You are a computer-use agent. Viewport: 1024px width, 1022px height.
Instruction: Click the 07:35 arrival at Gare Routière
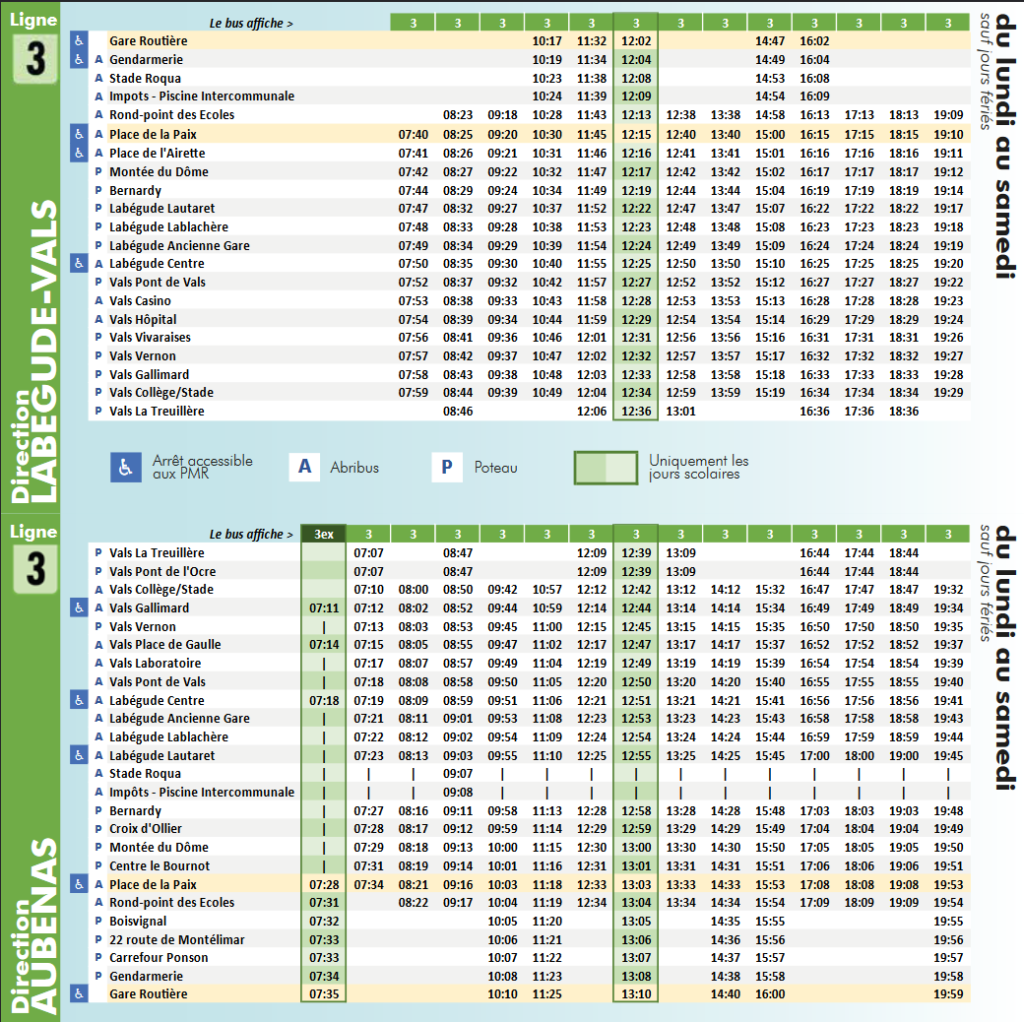click(x=324, y=994)
